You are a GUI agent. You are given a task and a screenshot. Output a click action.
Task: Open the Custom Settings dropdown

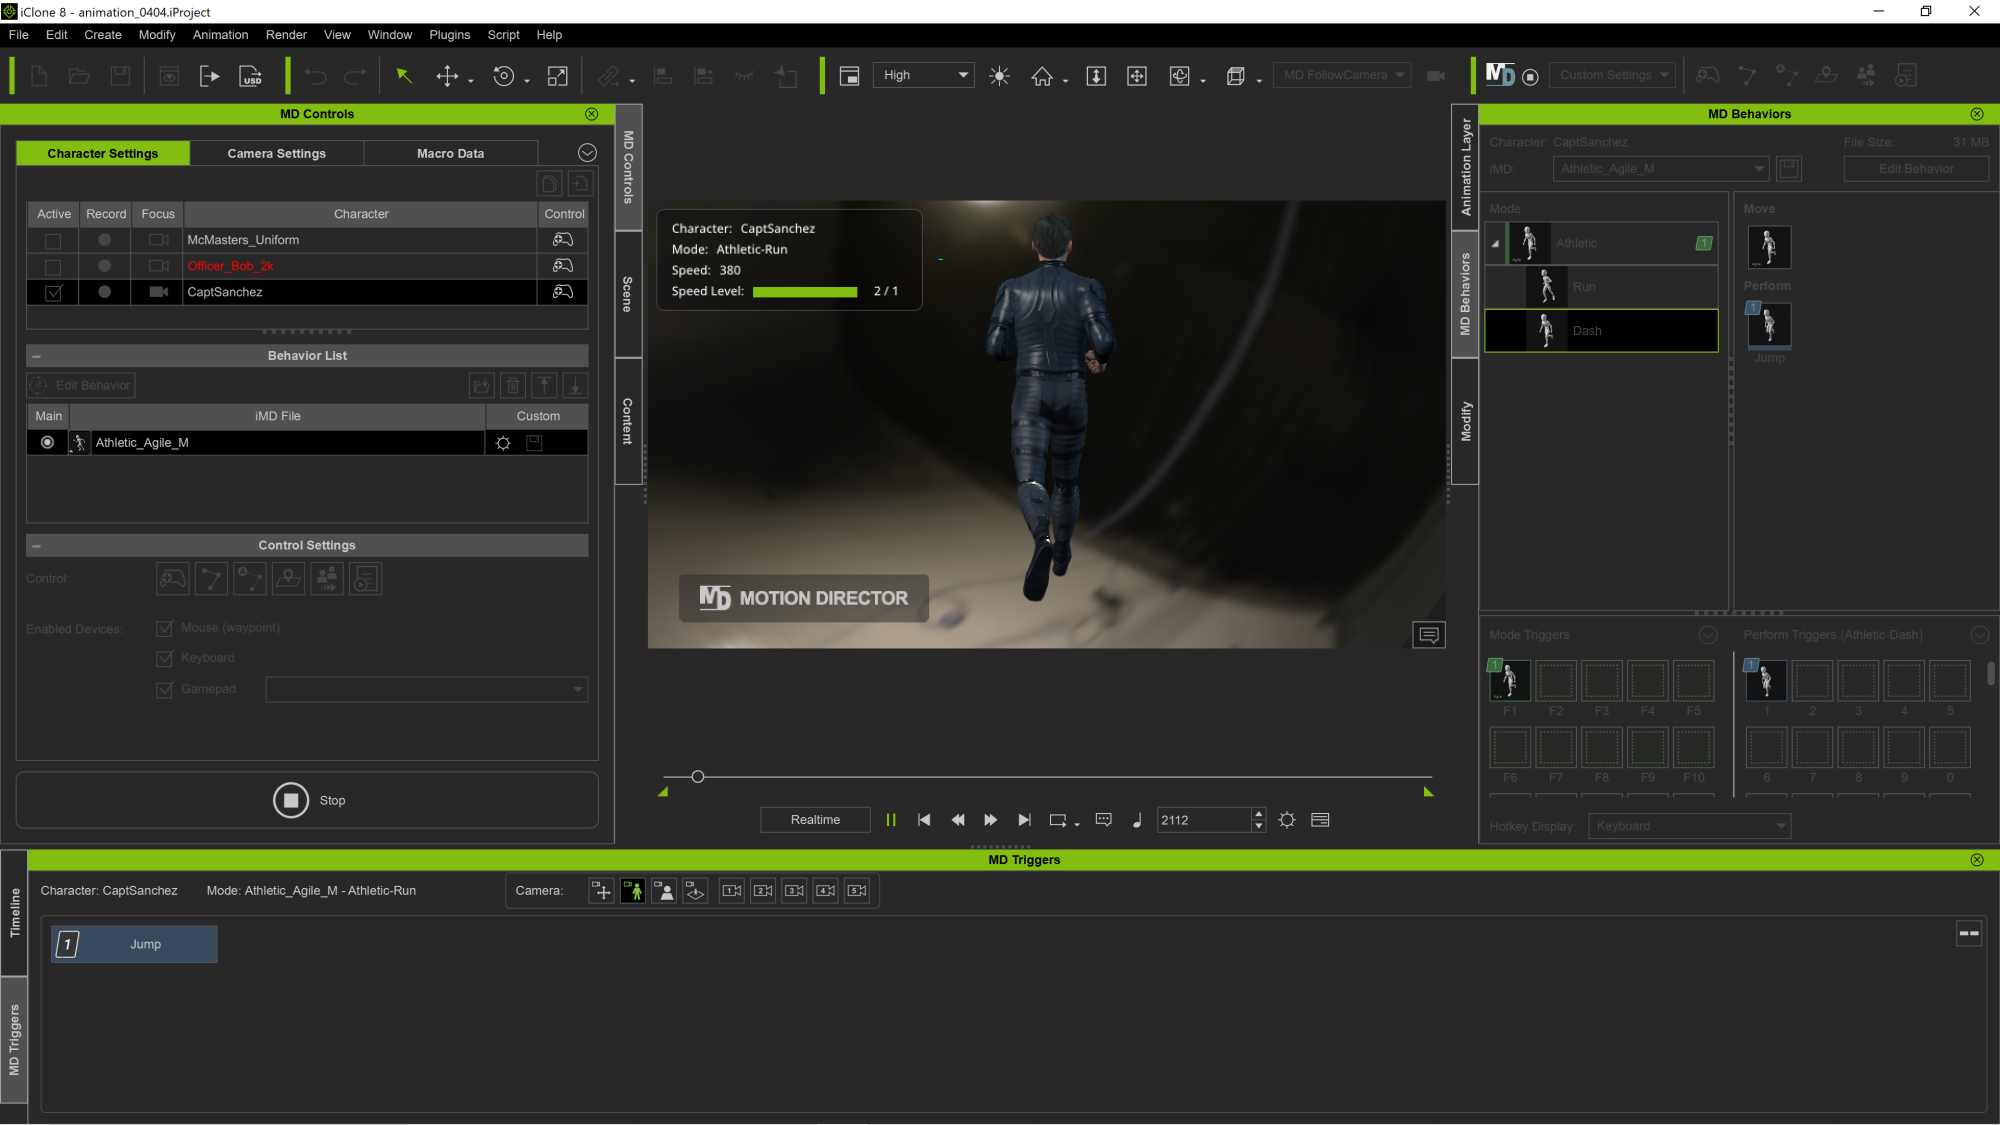click(1612, 75)
